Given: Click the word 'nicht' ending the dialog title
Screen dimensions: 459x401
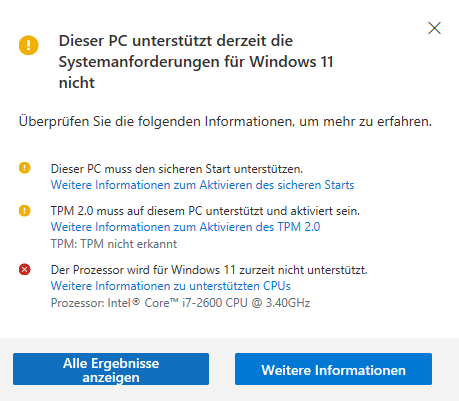Looking at the screenshot, I should pyautogui.click(x=77, y=83).
